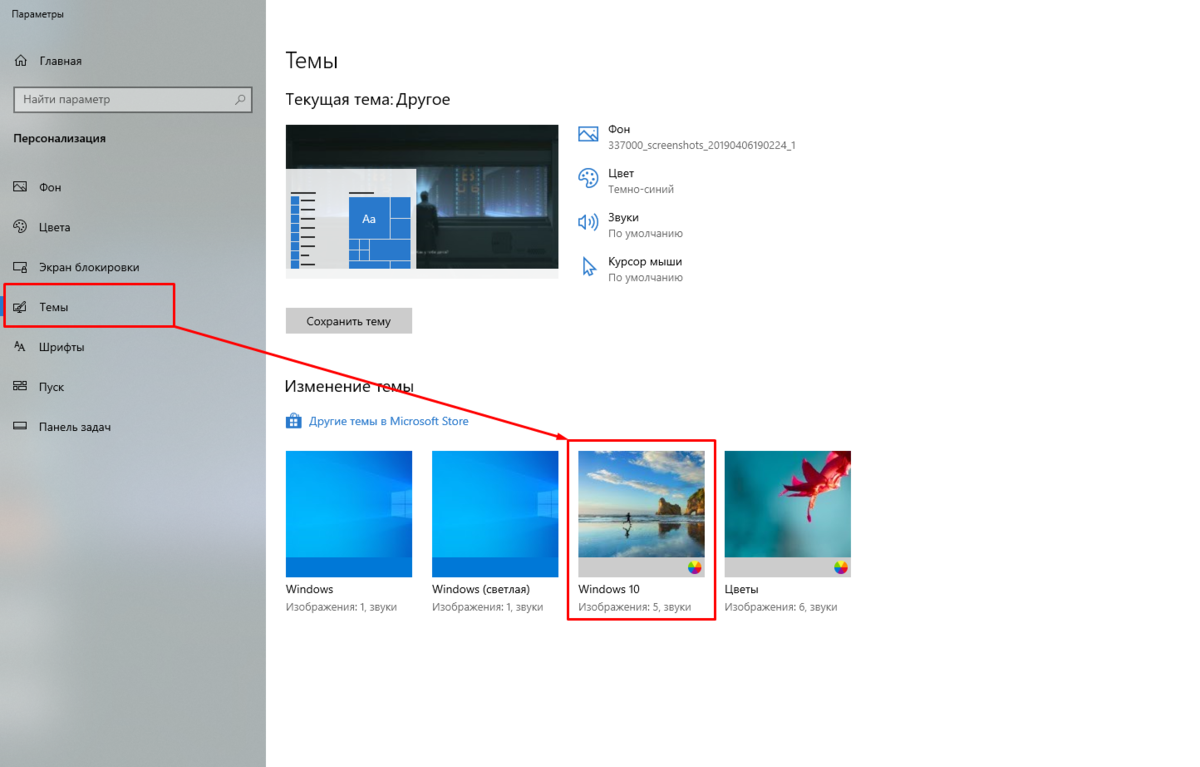The image size is (1200, 767).
Task: Click the palette icon beside Цвет setting
Action: pos(588,178)
